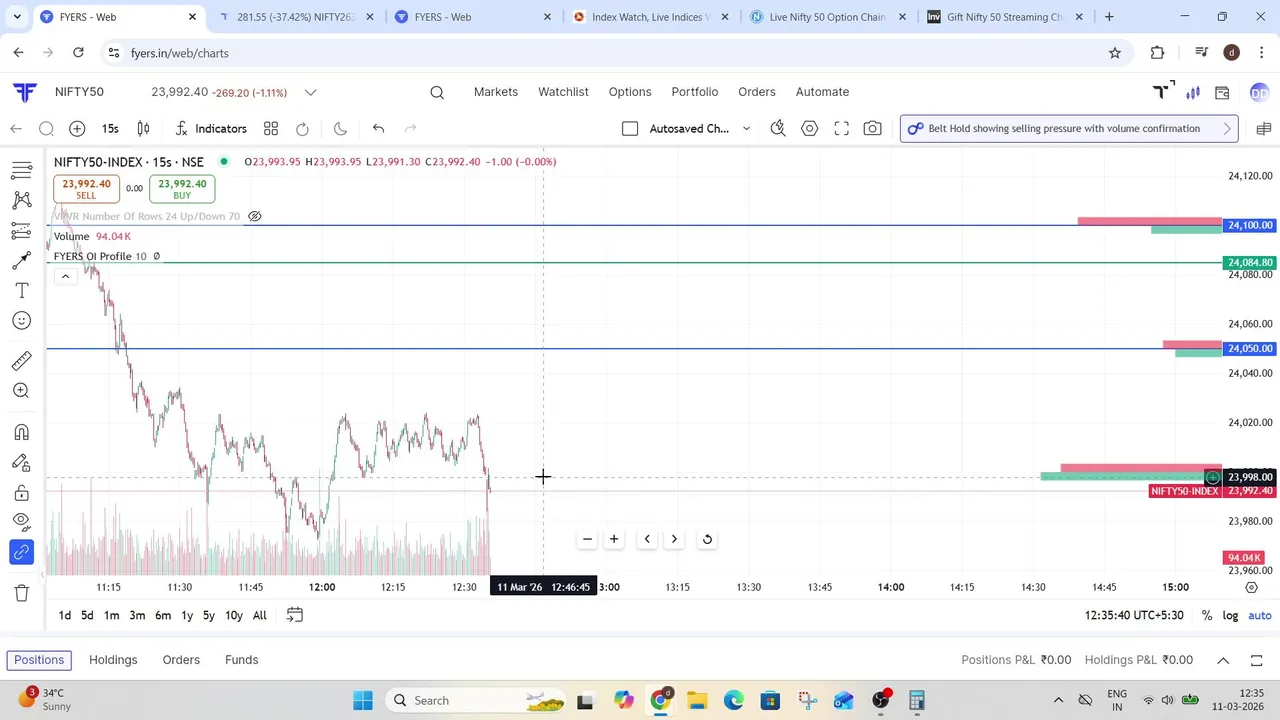Open the main site search
The image size is (1280, 720).
437,92
